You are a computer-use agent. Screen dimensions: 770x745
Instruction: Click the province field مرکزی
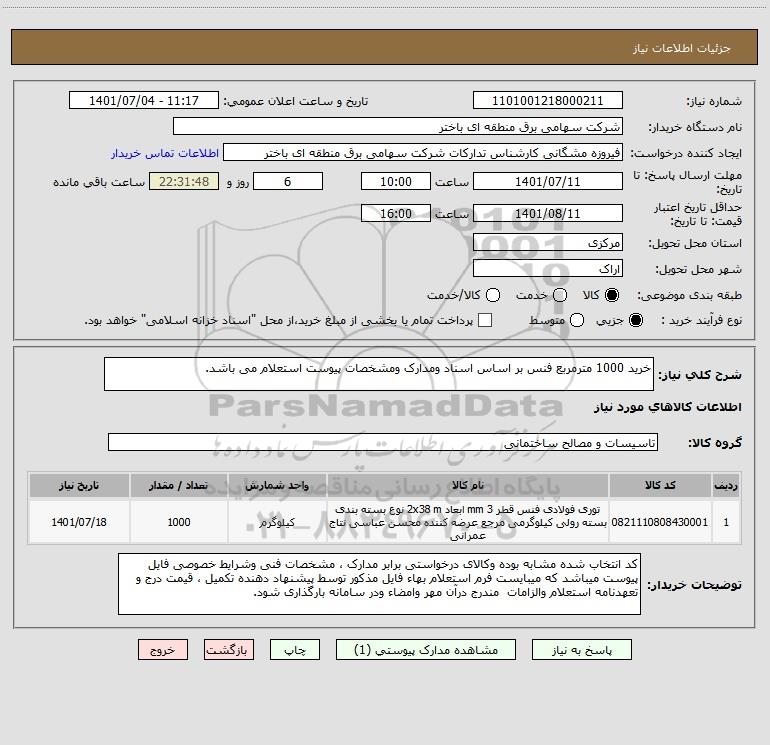[x=548, y=243]
